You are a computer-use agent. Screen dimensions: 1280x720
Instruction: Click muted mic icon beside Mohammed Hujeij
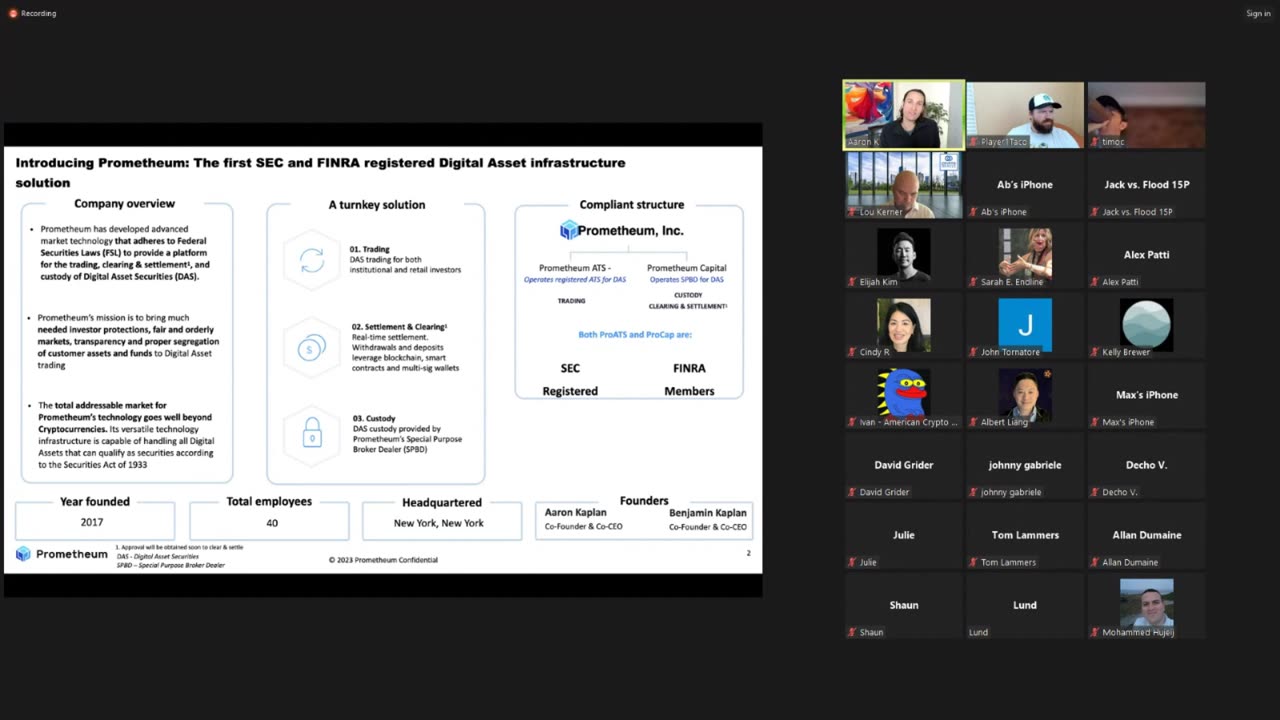pyautogui.click(x=1095, y=632)
